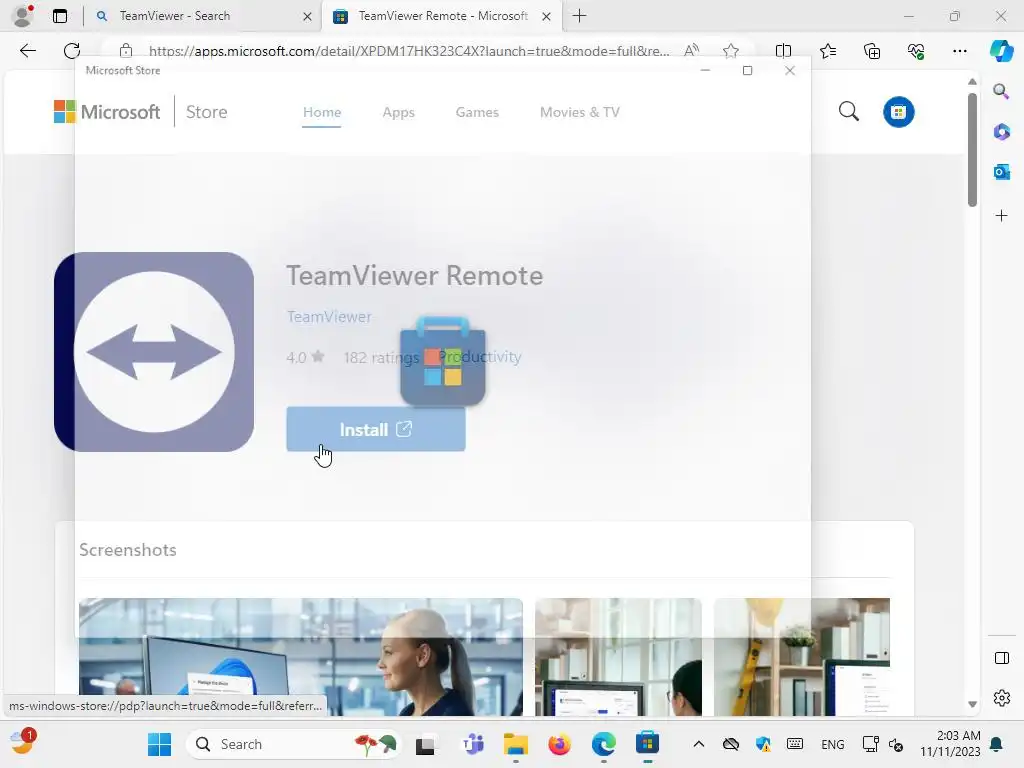Open the Windows Start button

tap(159, 744)
